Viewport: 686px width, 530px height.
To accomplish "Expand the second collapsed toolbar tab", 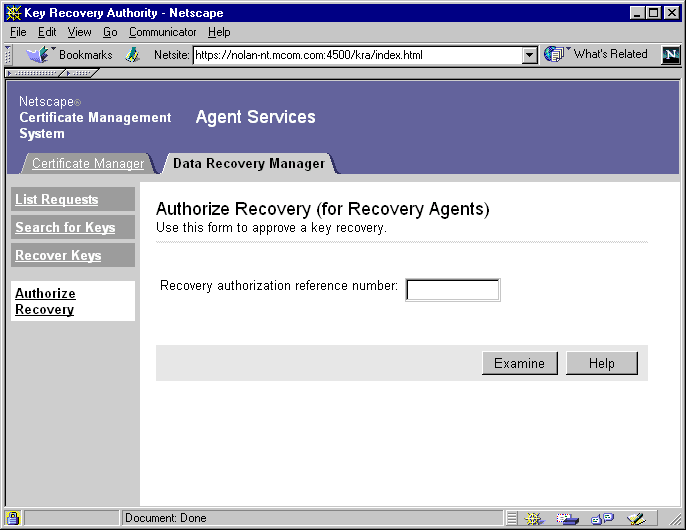I will point(80,74).
